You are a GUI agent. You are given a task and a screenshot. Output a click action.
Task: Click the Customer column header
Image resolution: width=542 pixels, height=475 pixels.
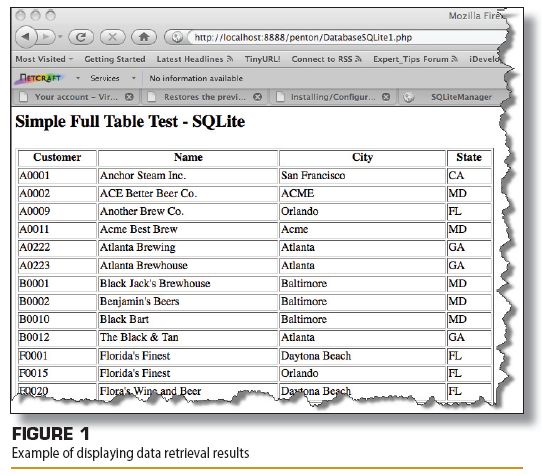coord(57,157)
